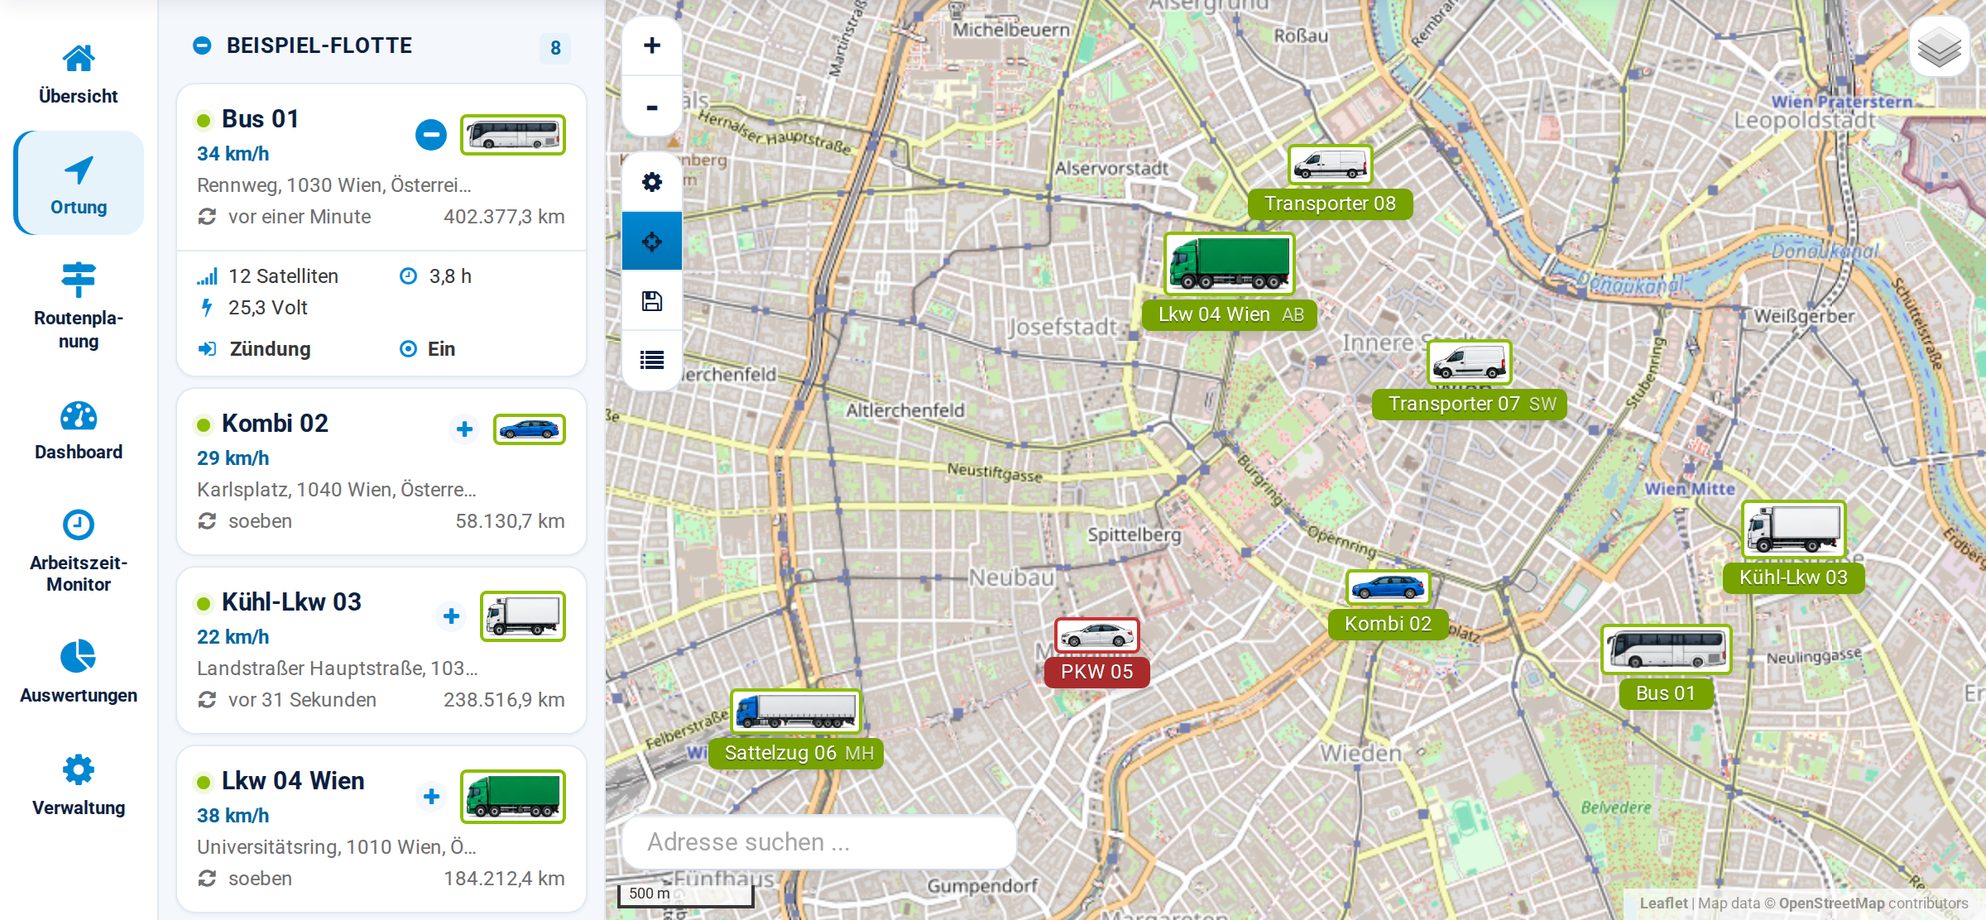
Task: Click the Kombi 02 title in list
Action: 275,423
